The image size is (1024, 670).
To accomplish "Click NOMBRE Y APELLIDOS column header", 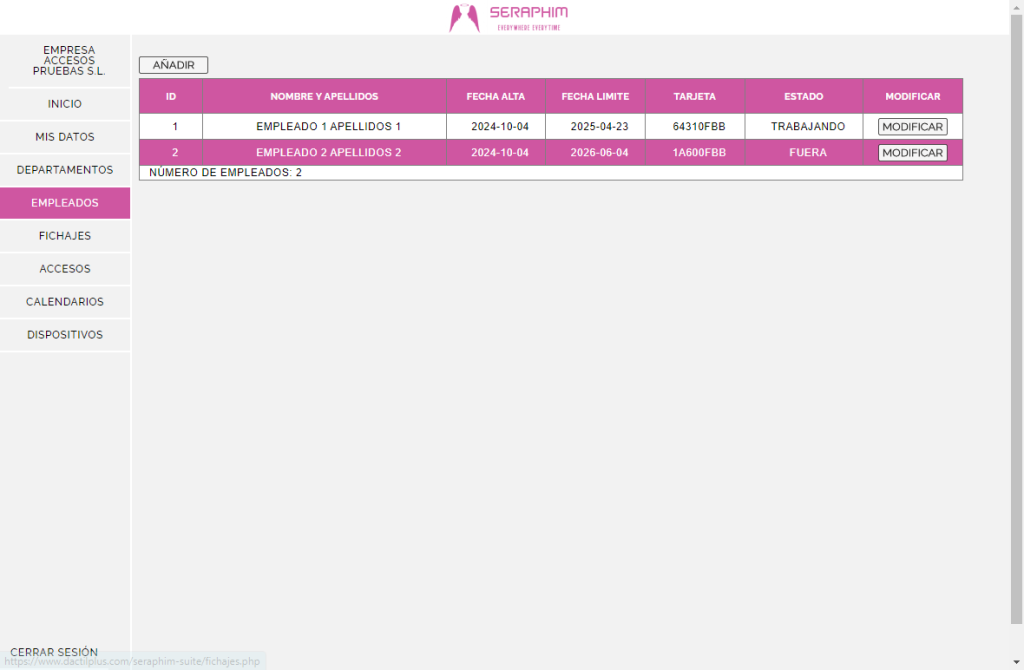I will (x=325, y=96).
